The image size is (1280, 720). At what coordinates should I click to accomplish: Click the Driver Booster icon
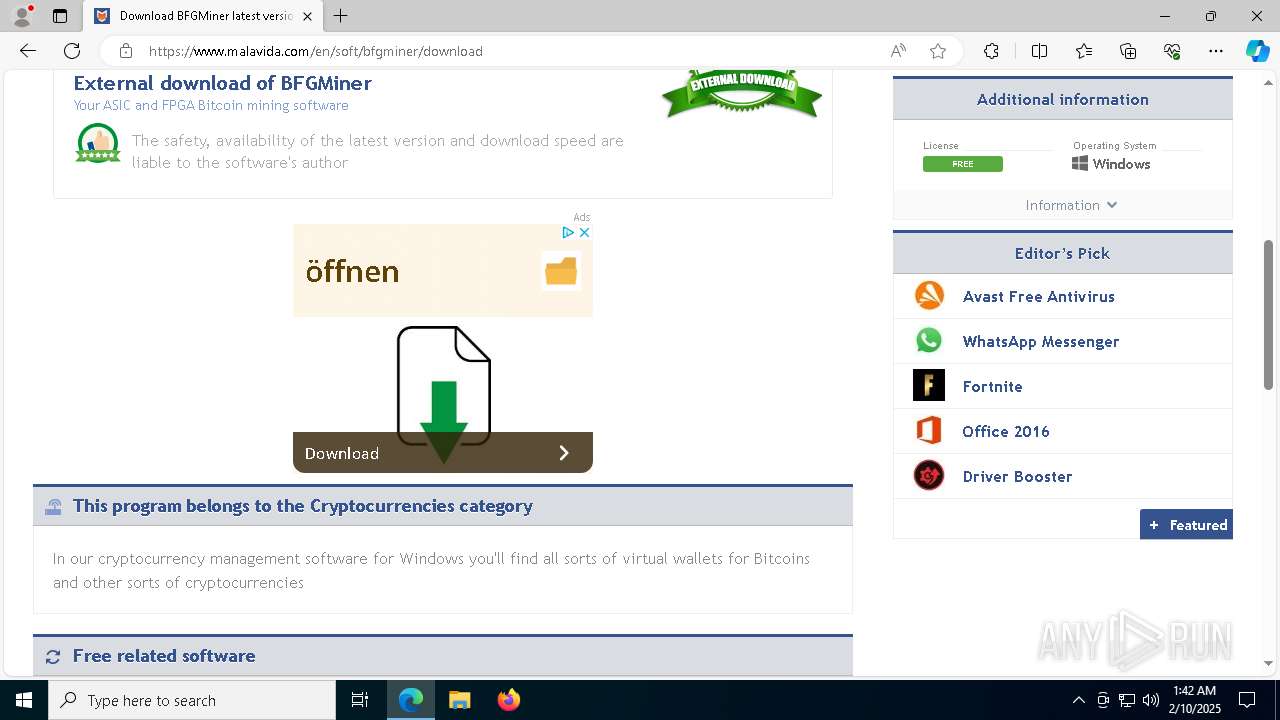tap(929, 476)
